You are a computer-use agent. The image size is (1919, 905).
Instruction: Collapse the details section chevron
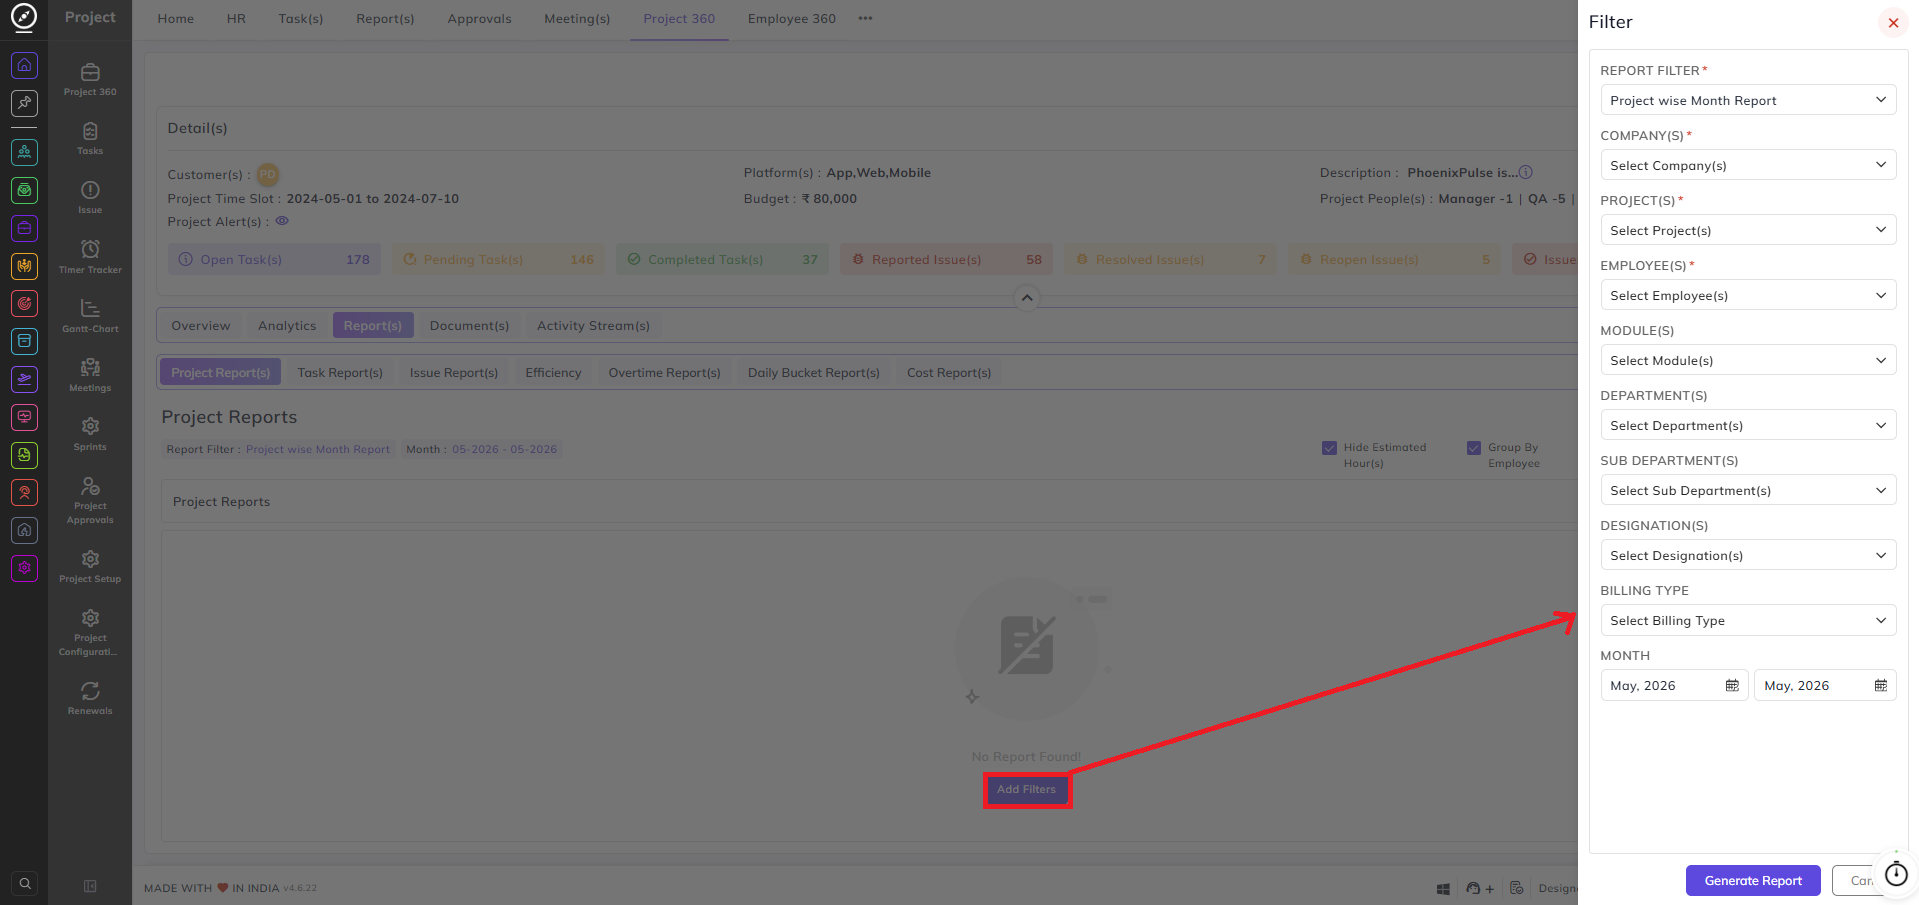pyautogui.click(x=1026, y=298)
